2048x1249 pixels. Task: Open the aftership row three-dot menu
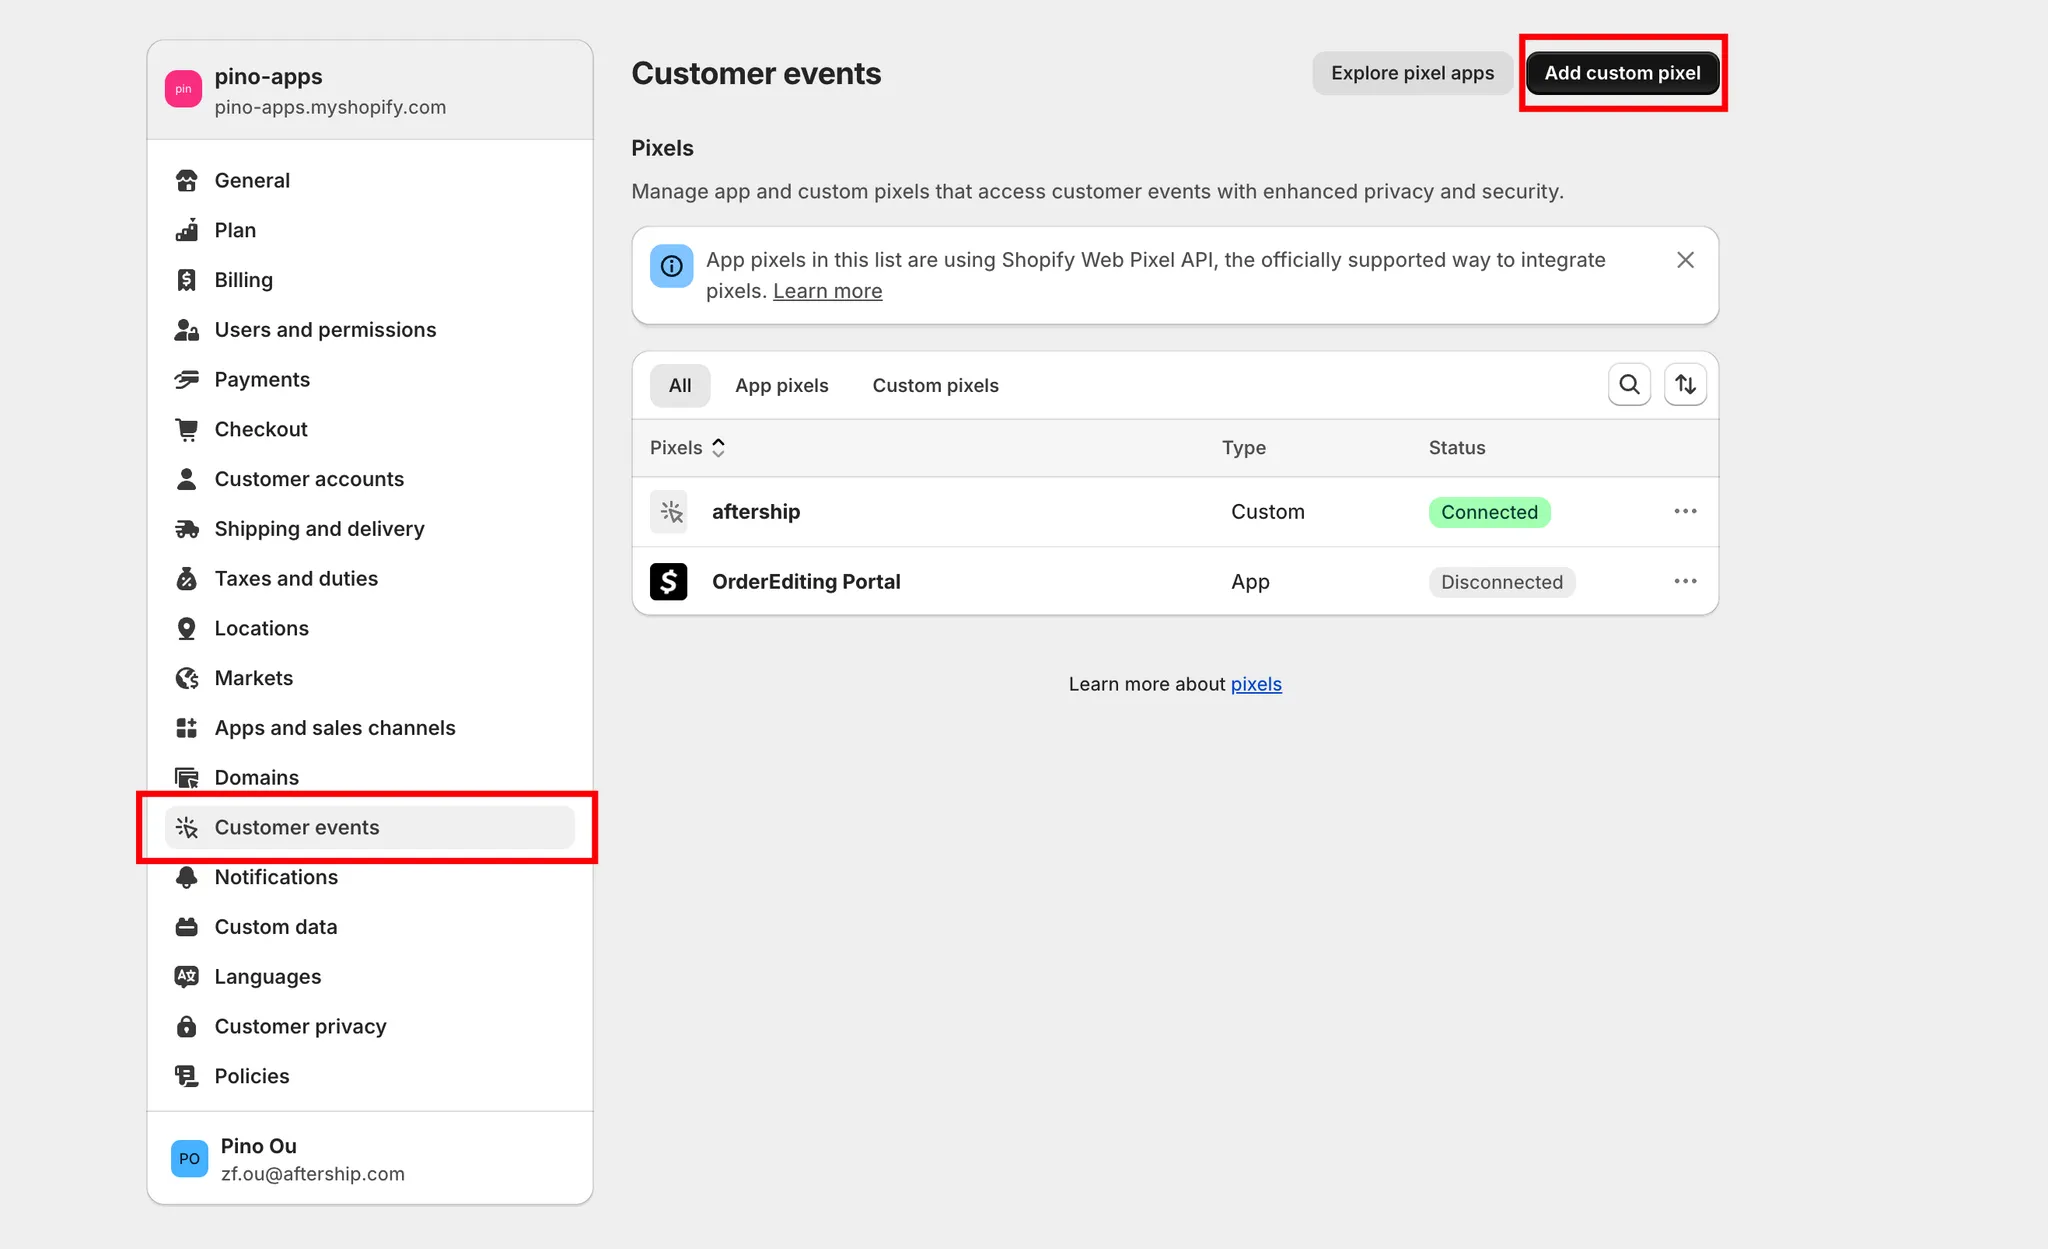[1685, 511]
